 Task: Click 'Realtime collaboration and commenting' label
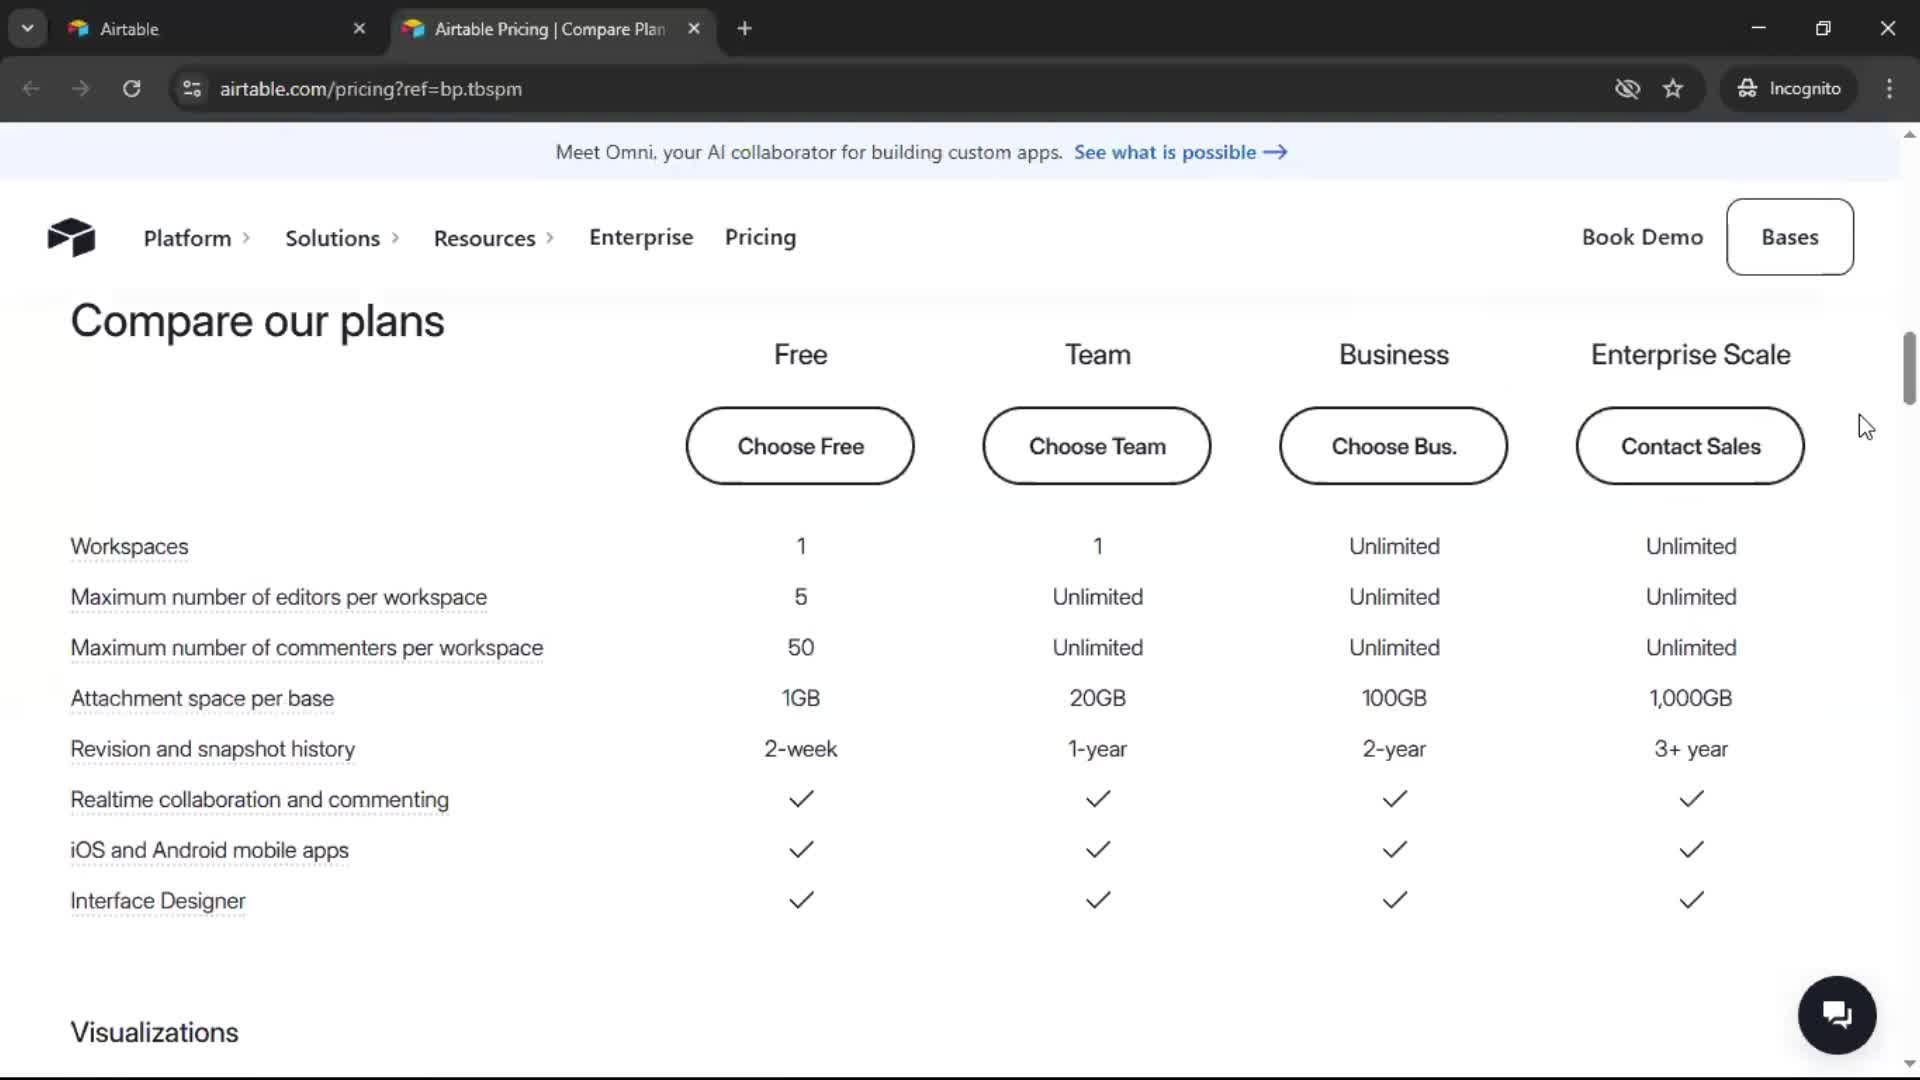259,800
